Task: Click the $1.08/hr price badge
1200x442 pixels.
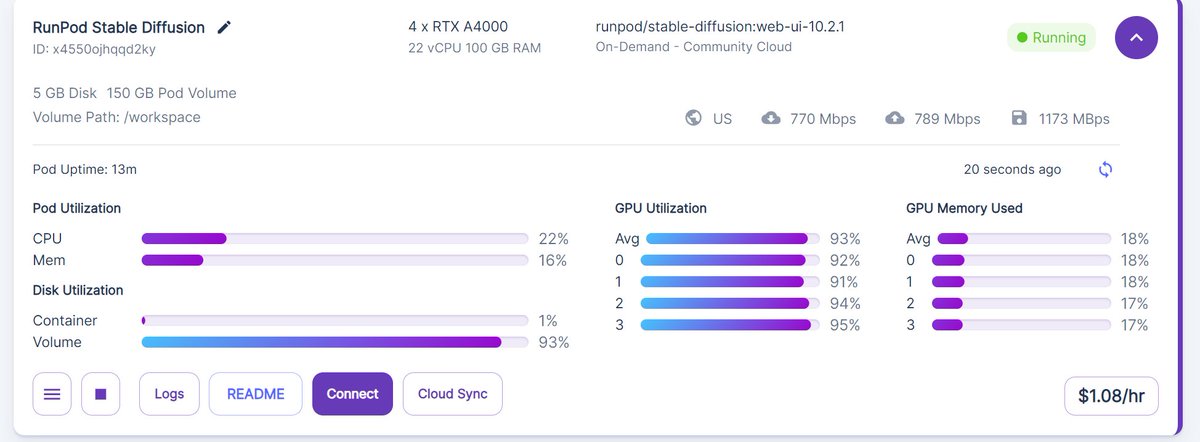Action: (x=1111, y=396)
